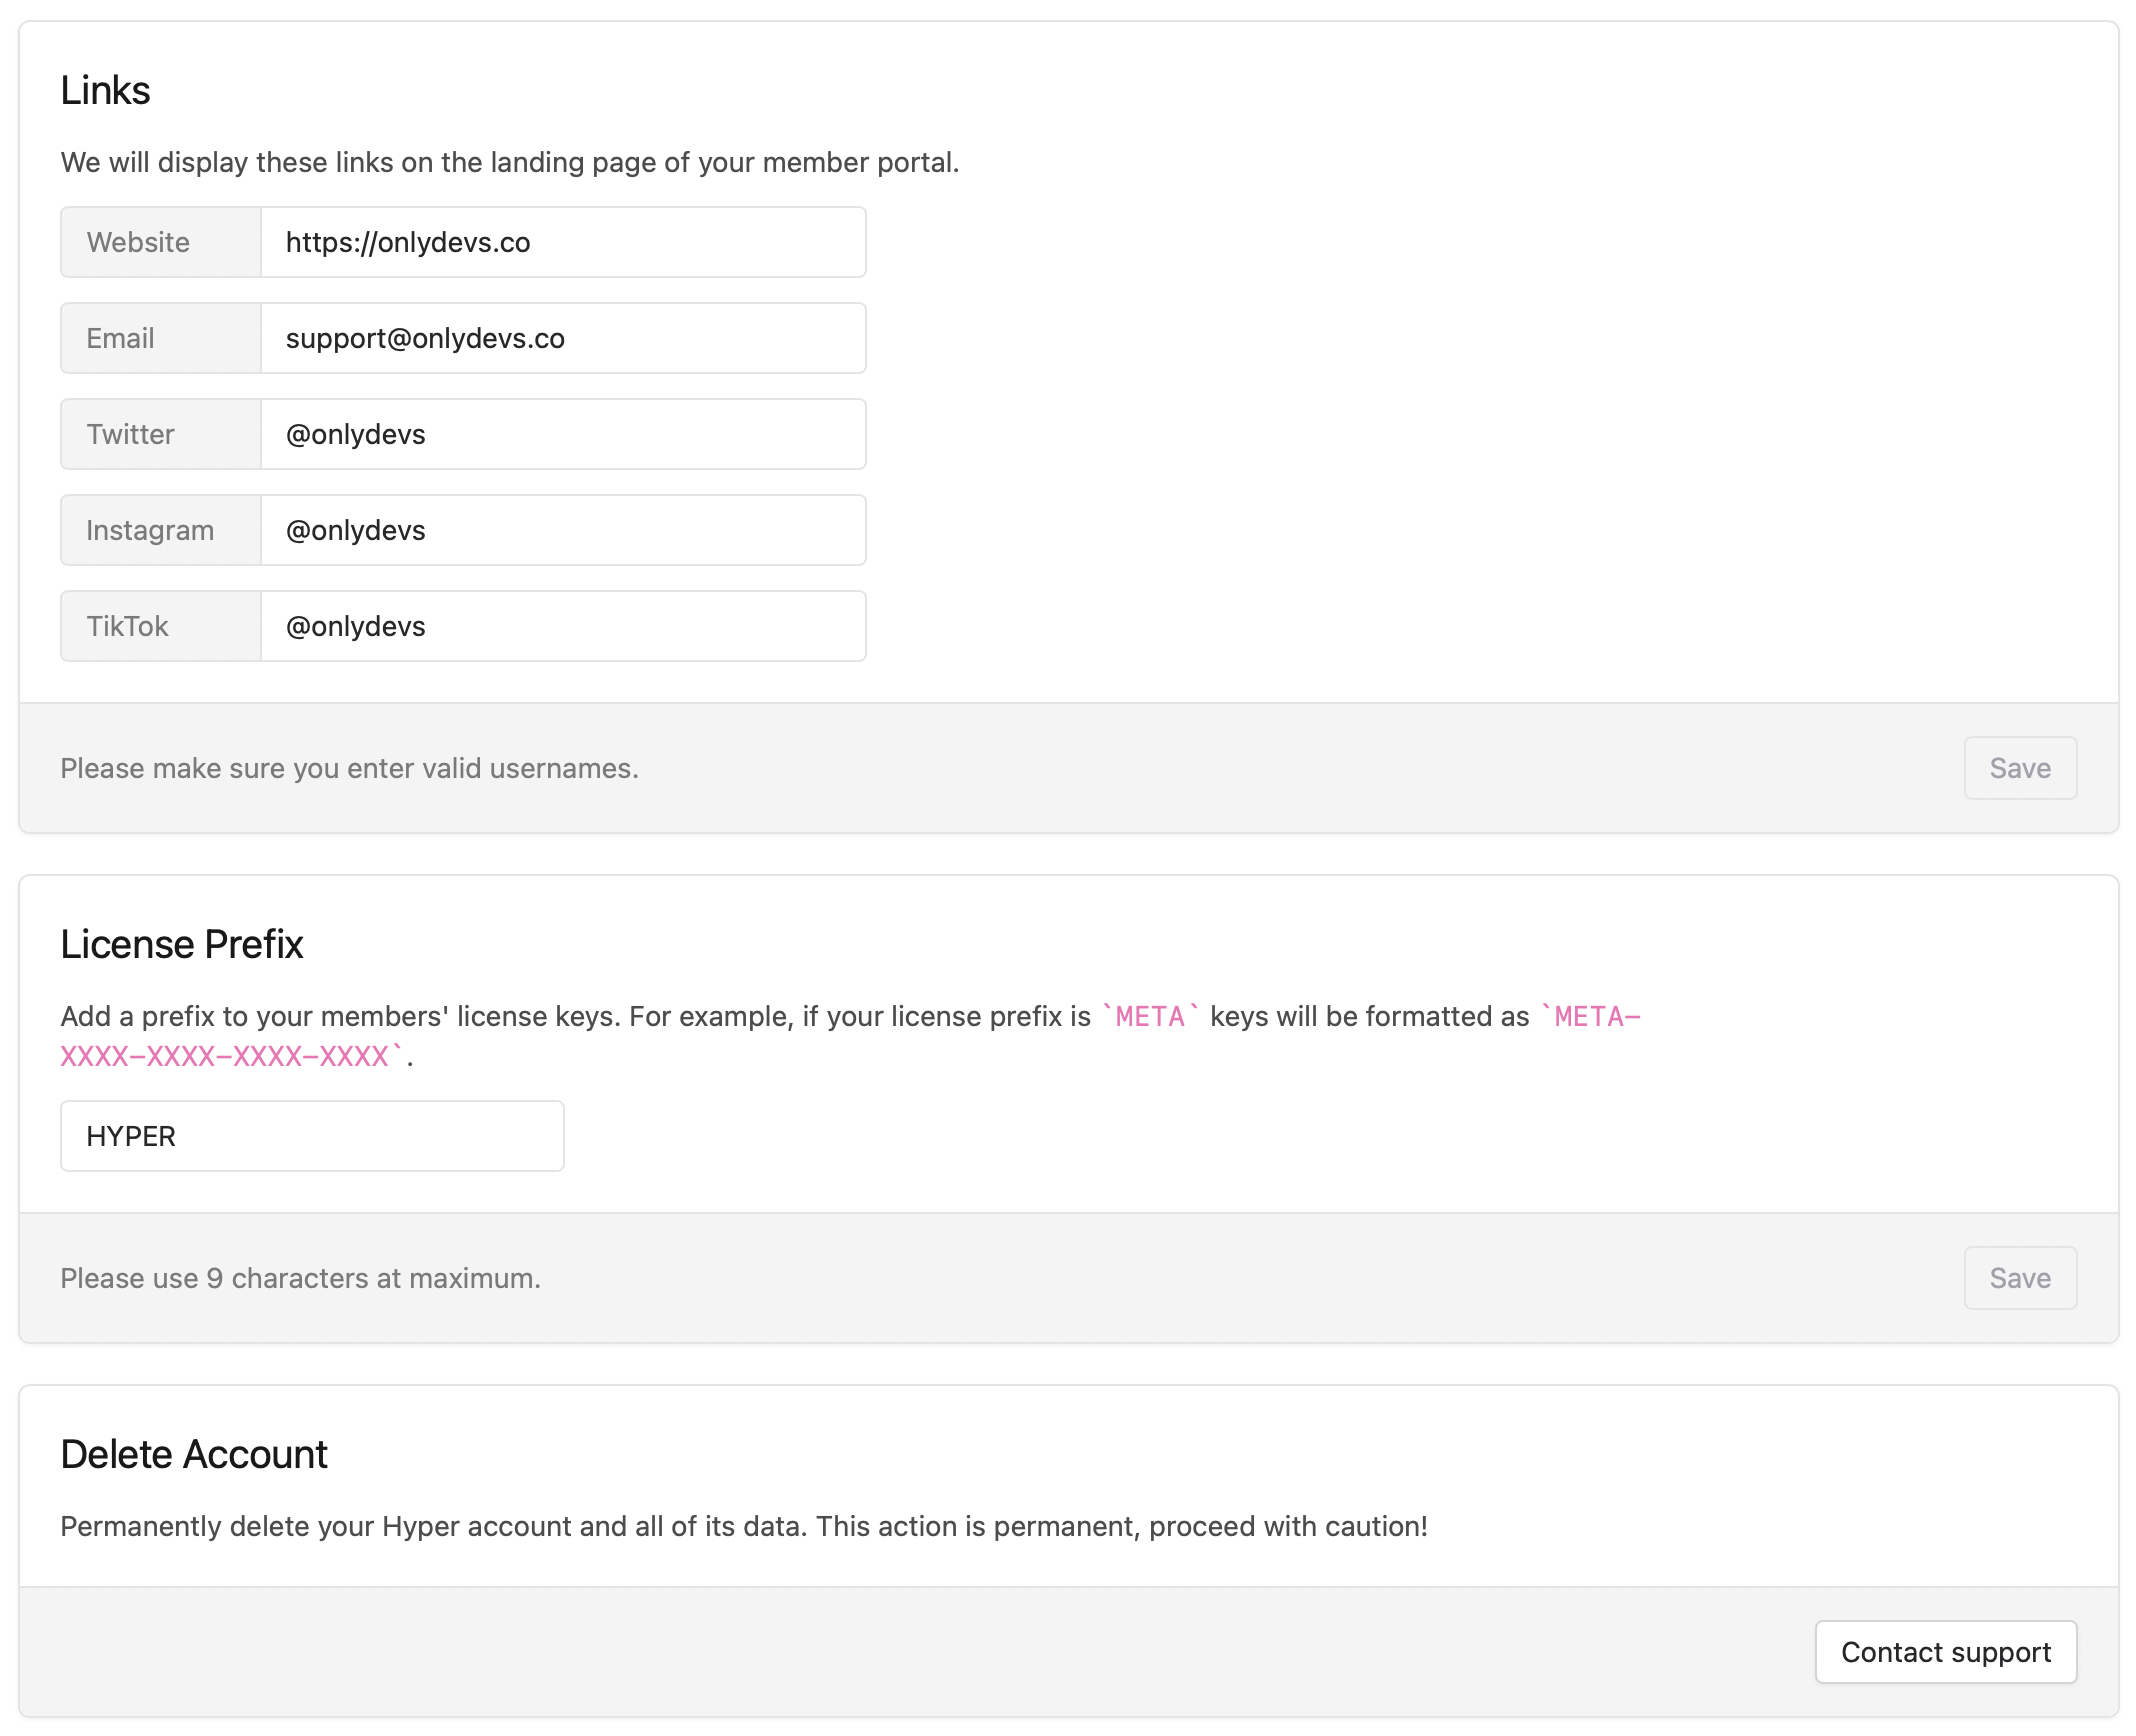Click the License Prefix heading
The width and height of the screenshot is (2136, 1736).
point(181,944)
